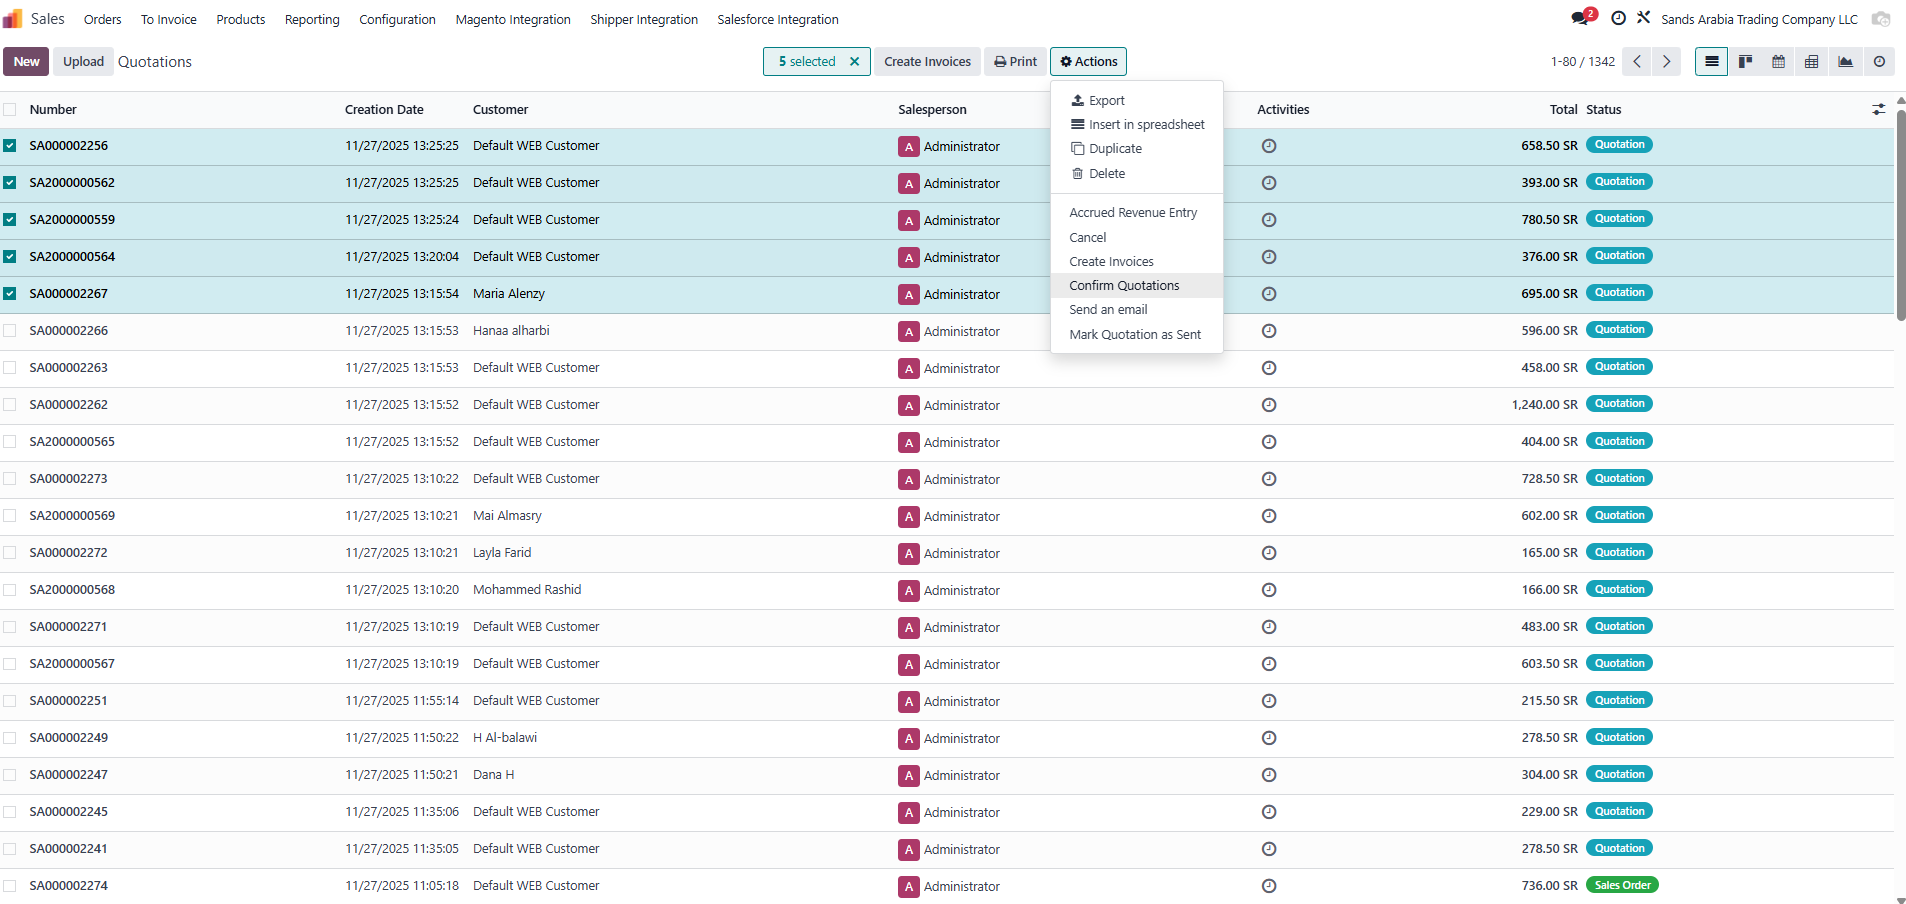Open activity clock for SA000002263
The image size is (1906, 904).
point(1269,368)
